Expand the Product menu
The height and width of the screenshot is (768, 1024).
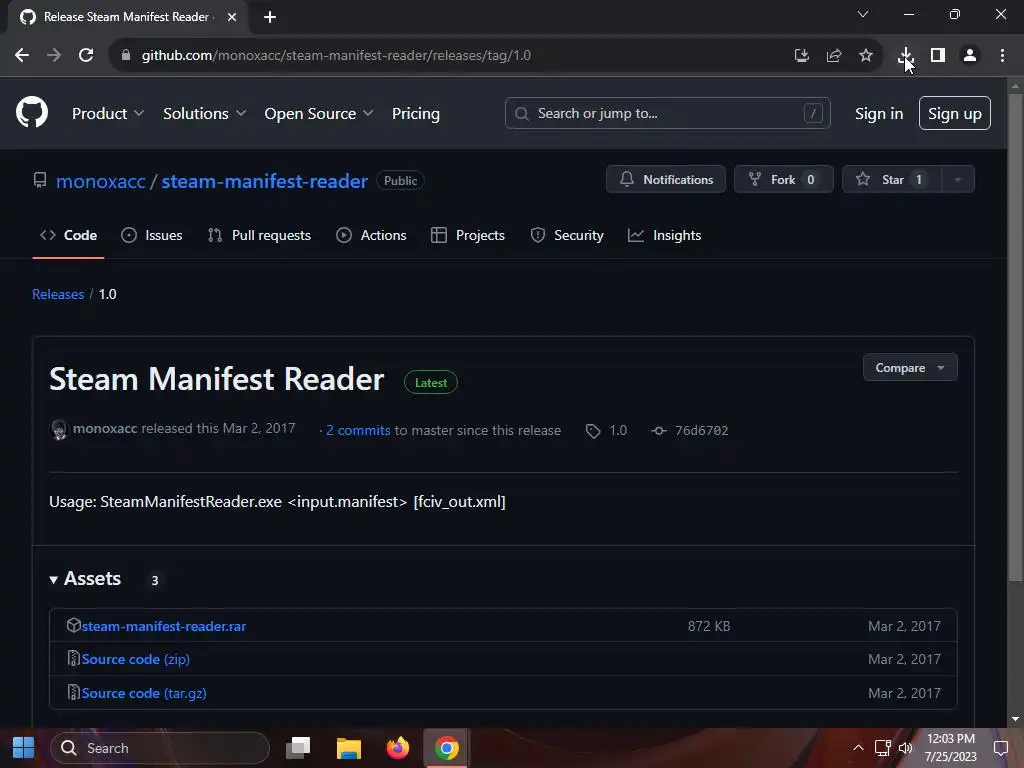108,113
